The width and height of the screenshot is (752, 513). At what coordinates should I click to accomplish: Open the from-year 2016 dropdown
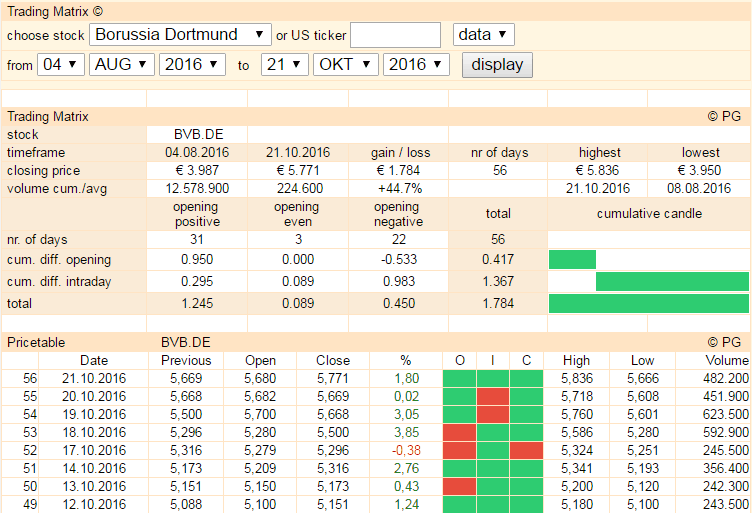[x=192, y=64]
